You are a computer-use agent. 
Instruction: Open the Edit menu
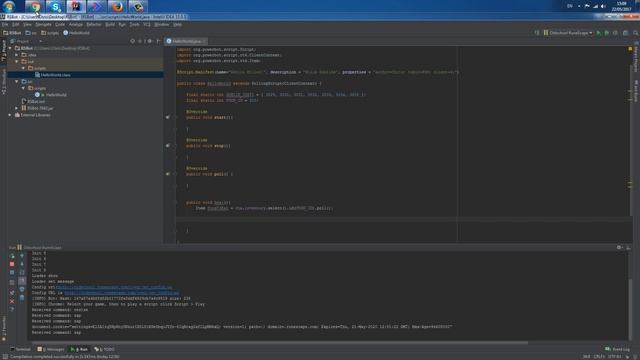[16, 24]
